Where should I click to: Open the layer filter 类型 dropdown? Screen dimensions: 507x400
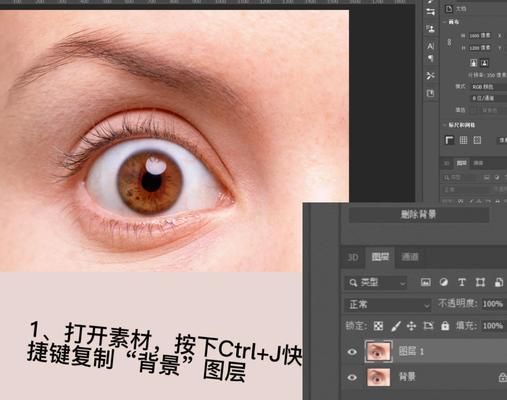376,283
